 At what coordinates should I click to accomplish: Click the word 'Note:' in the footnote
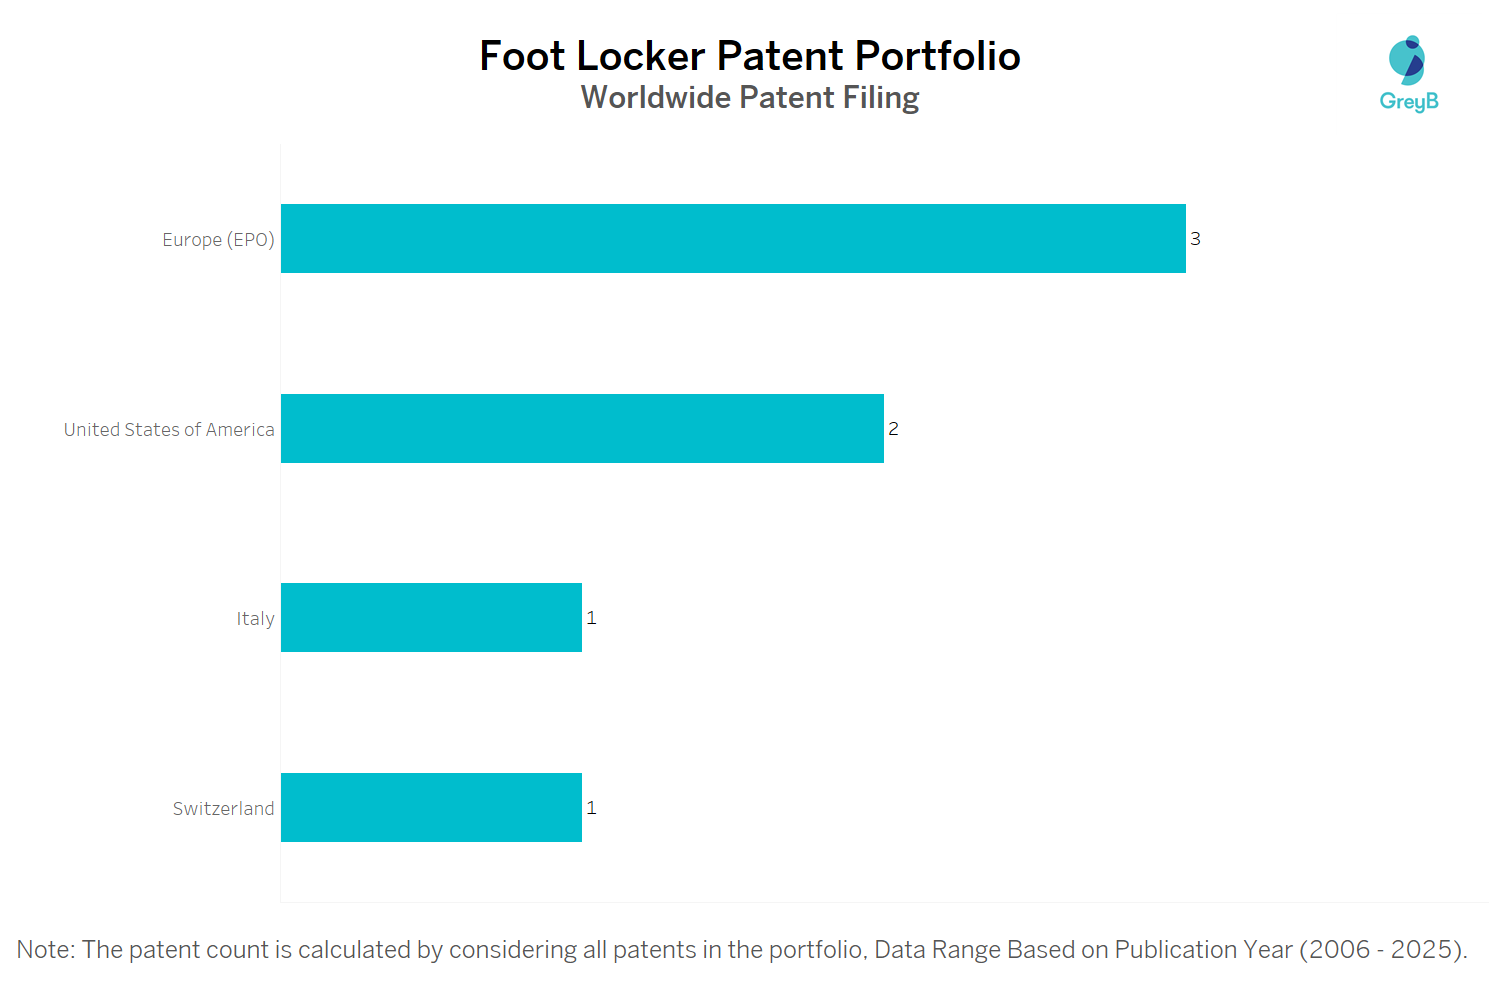(46, 950)
